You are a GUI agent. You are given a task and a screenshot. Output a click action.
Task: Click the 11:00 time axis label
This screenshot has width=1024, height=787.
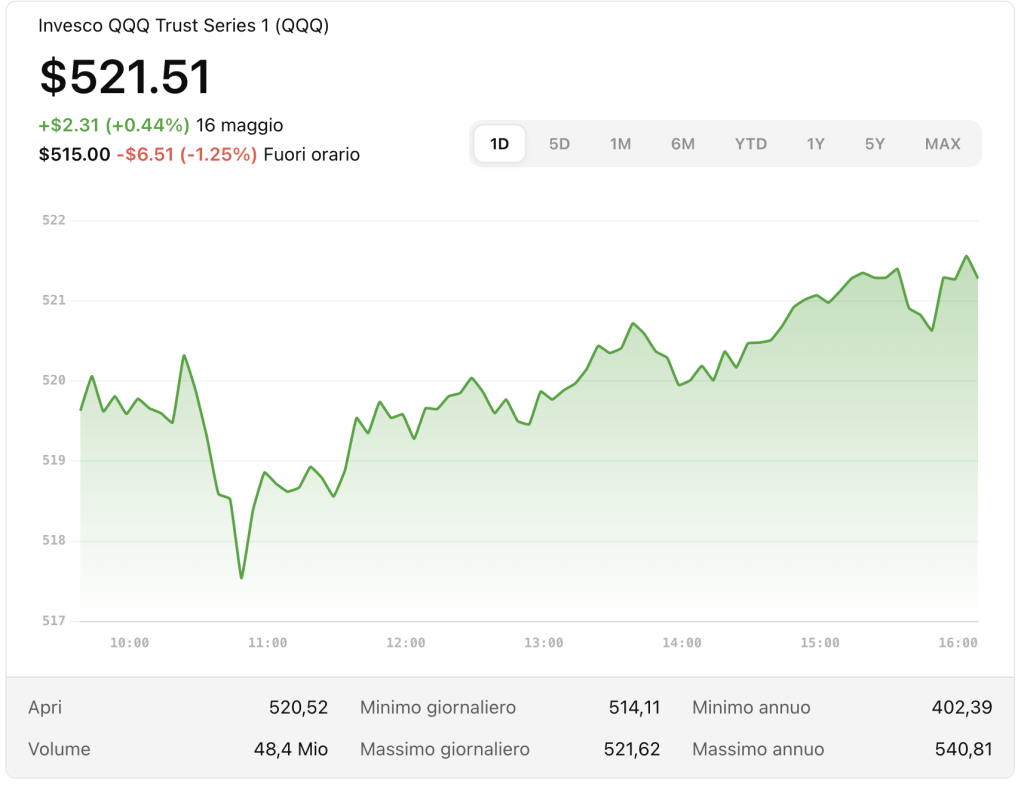(268, 643)
